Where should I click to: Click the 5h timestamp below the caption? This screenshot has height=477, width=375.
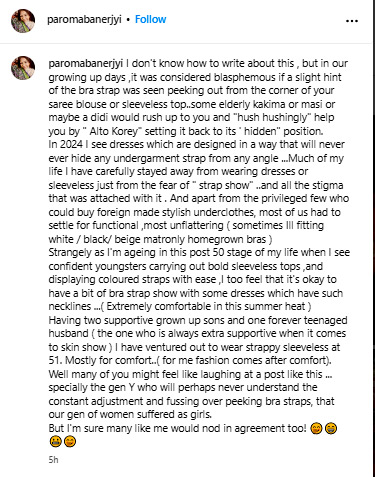tap(53, 460)
